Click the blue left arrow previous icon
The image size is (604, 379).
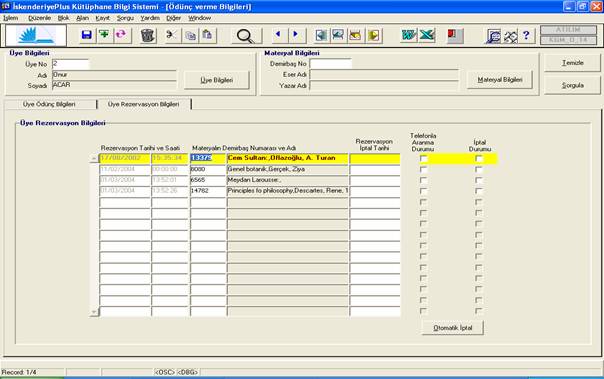[278, 35]
